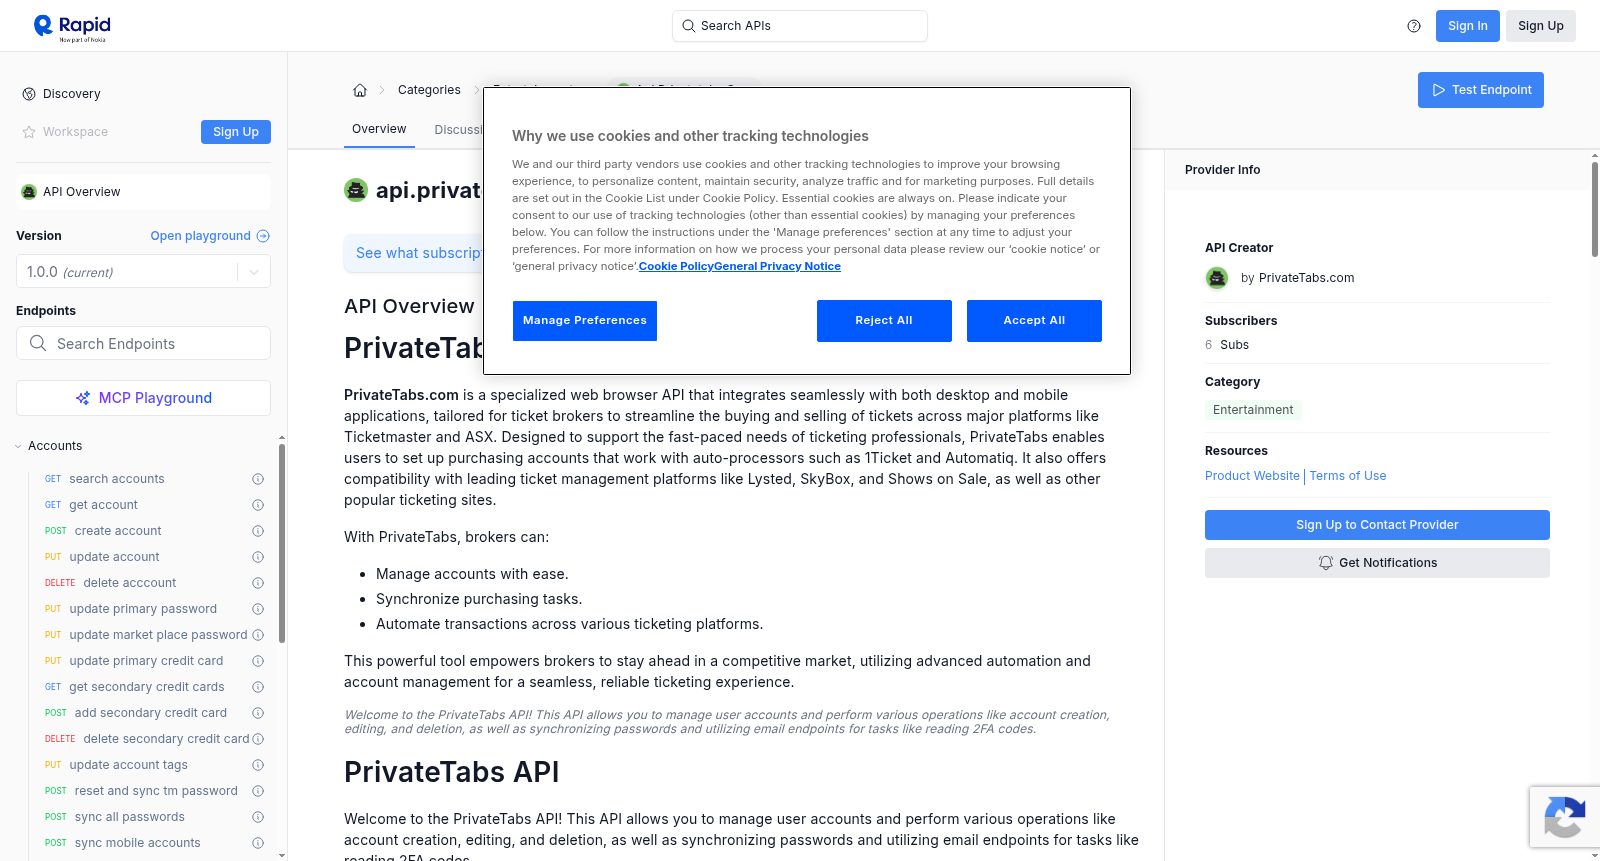Viewport: 1600px width, 861px height.
Task: Open the General Privacy Notice link
Action: pyautogui.click(x=777, y=267)
